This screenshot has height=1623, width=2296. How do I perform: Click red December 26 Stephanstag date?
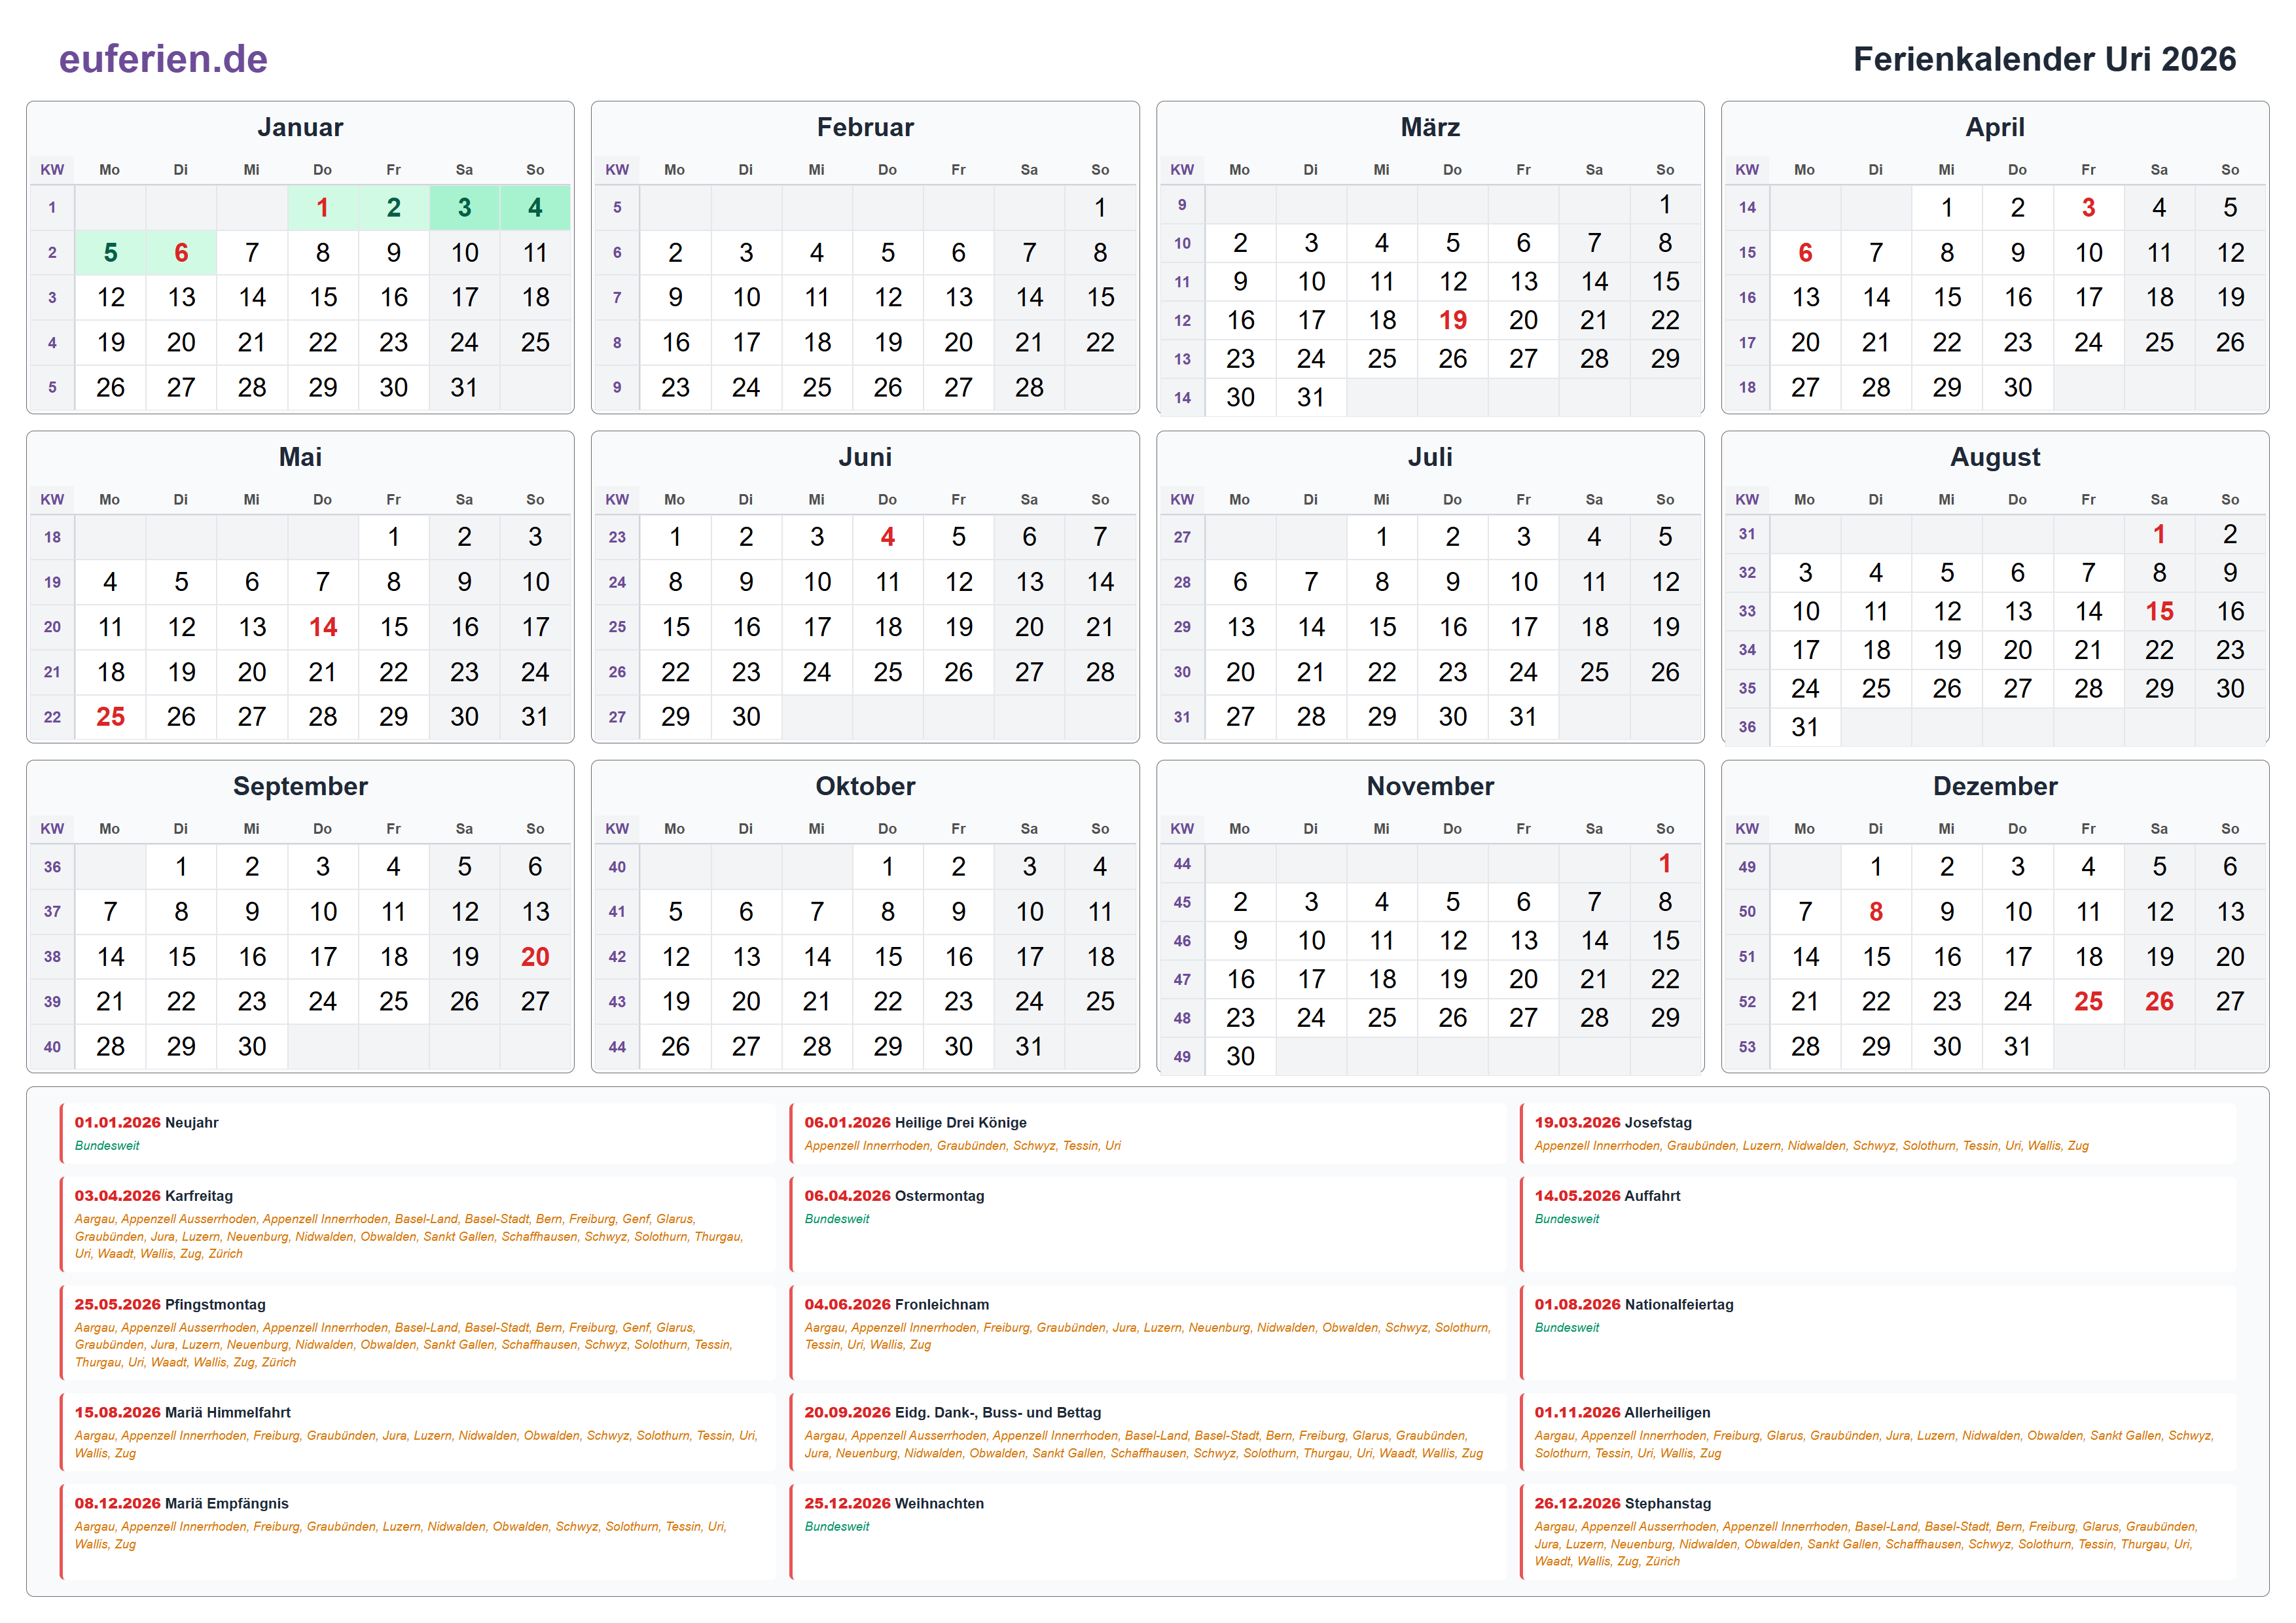click(x=2159, y=1001)
